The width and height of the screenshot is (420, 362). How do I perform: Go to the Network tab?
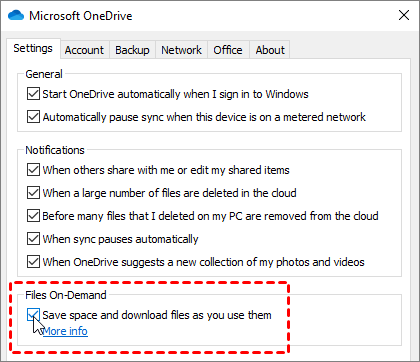click(181, 50)
